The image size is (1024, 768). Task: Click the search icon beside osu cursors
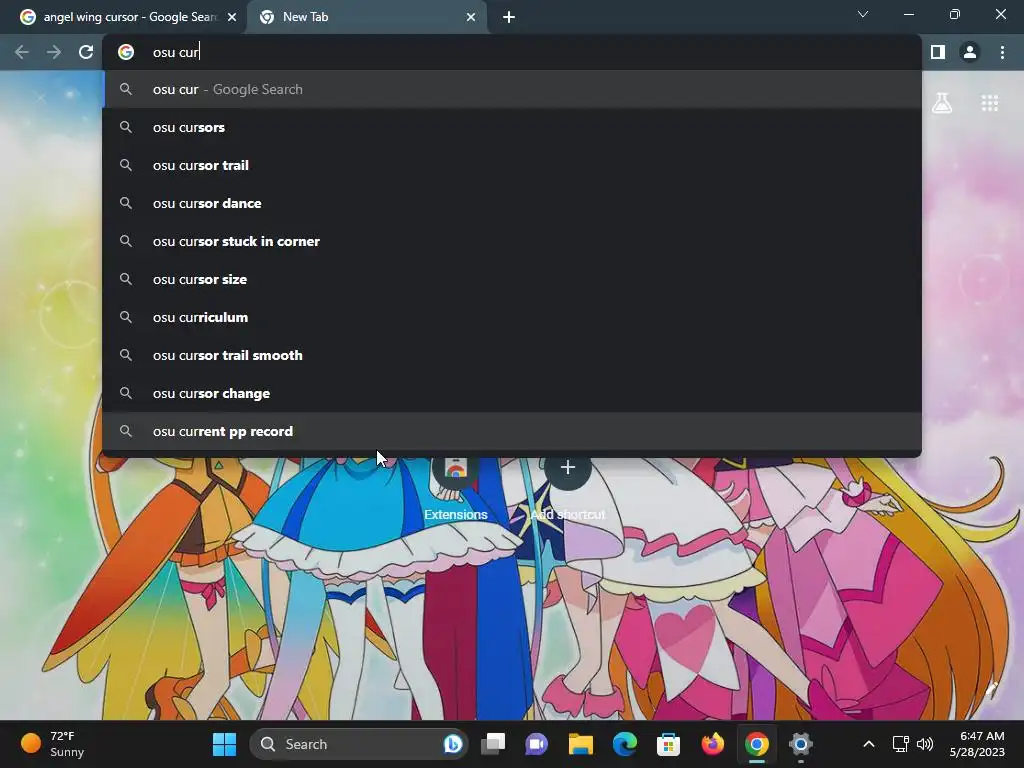(126, 127)
